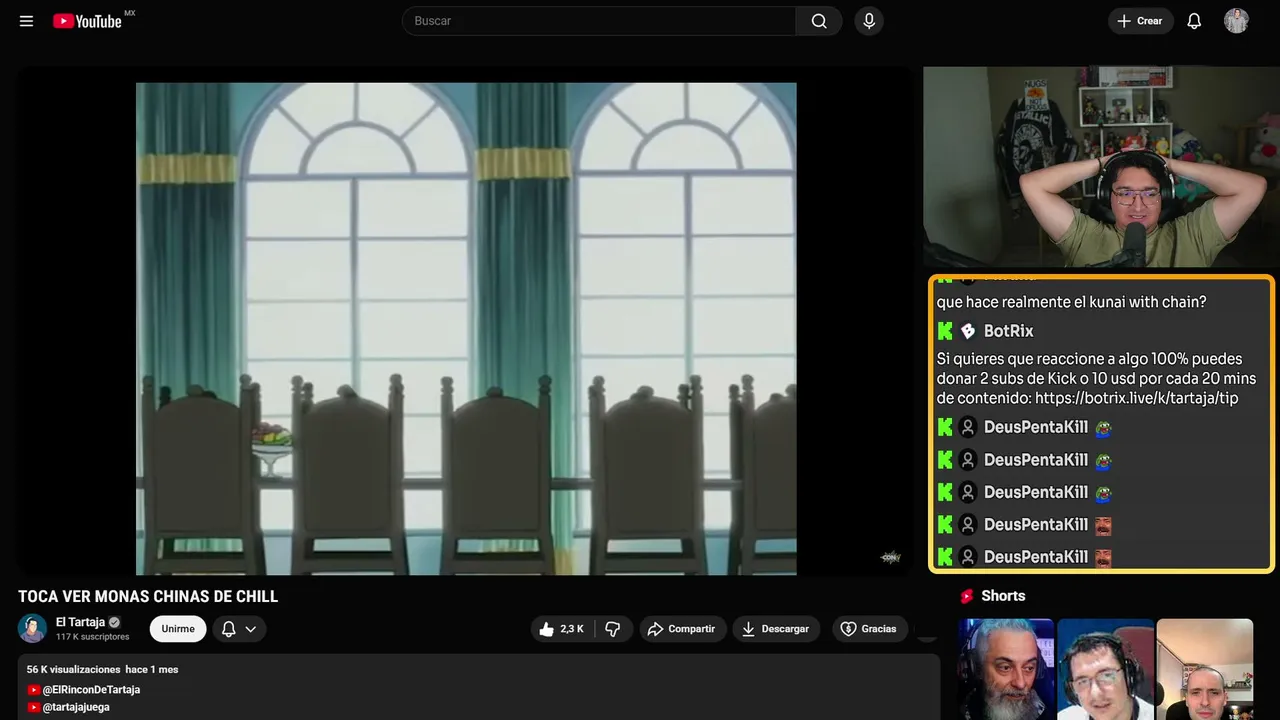This screenshot has width=1280, height=720.
Task: Dislike this video
Action: click(613, 629)
